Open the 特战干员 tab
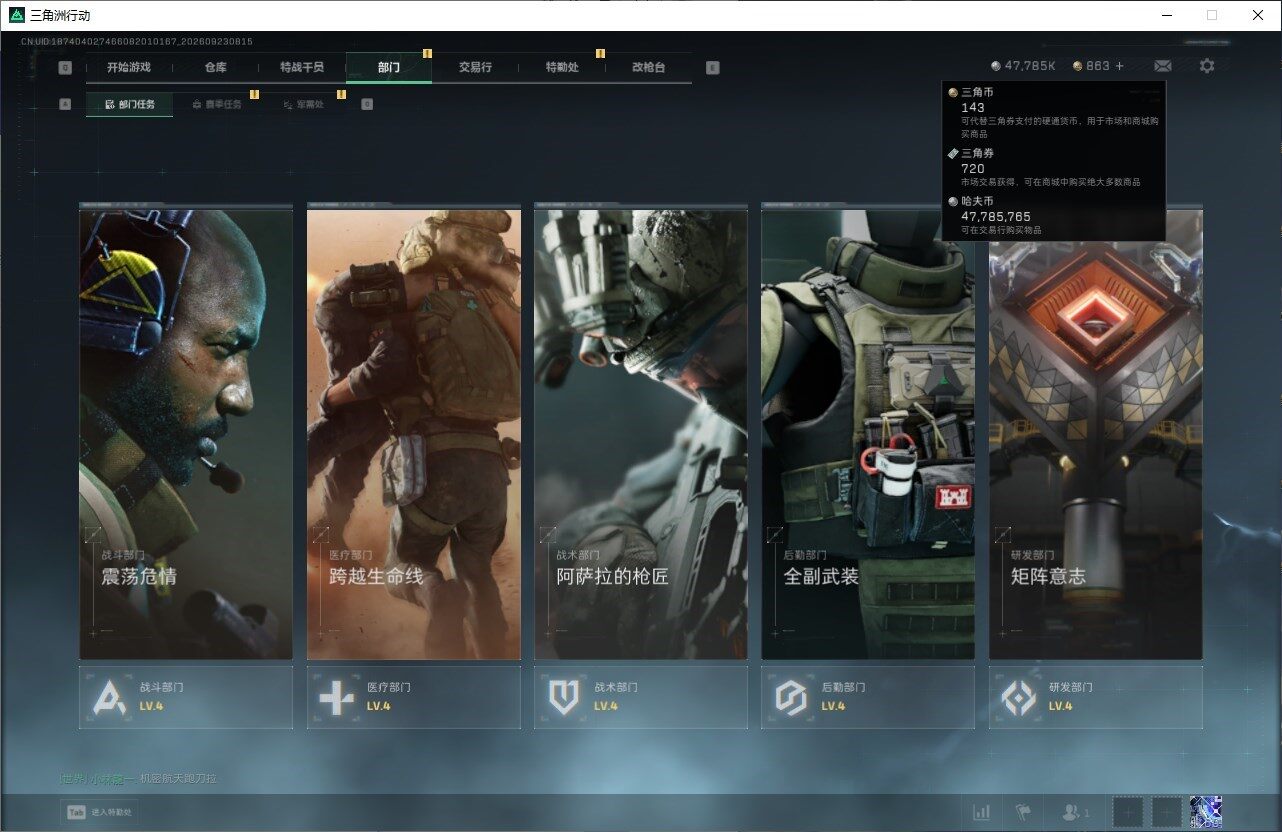The height and width of the screenshot is (832, 1282). 302,68
